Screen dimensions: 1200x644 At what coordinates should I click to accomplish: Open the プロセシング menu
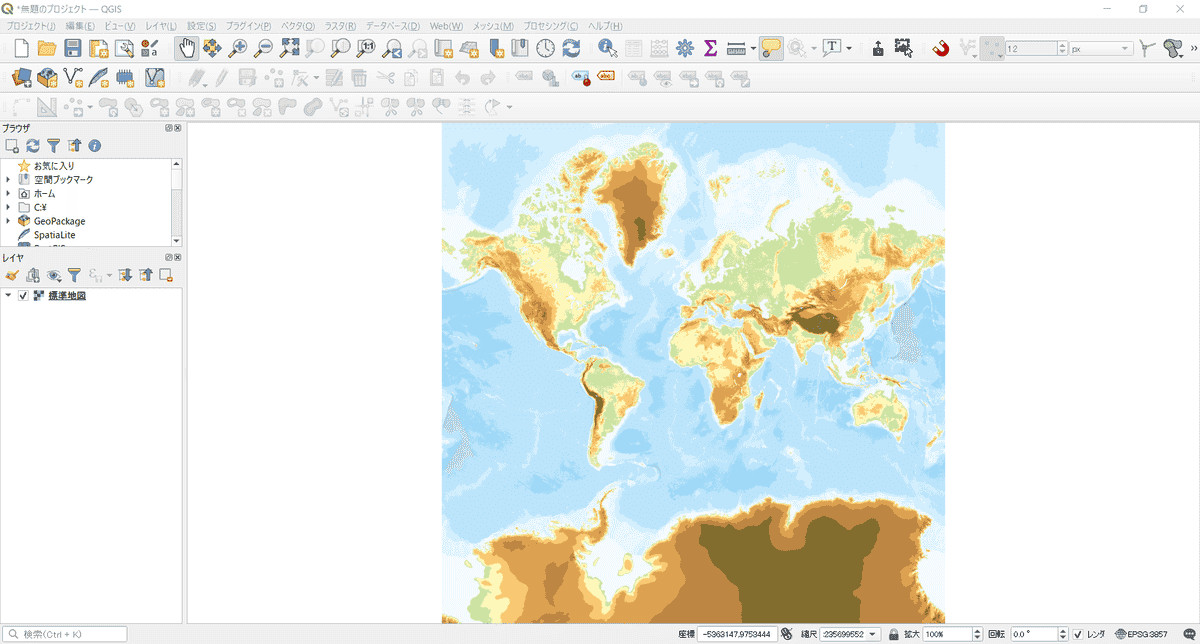(551, 25)
